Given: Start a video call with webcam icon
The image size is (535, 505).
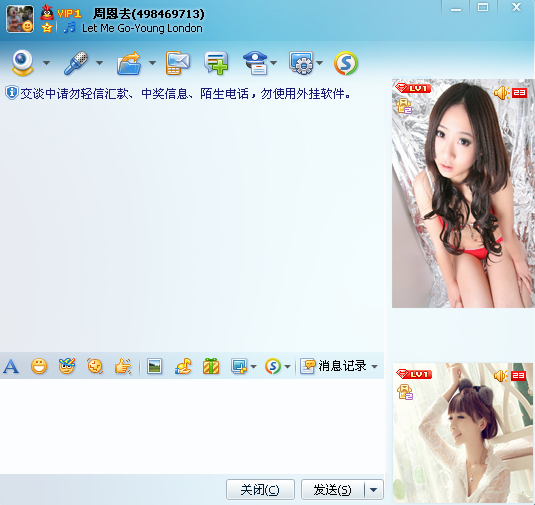Looking at the screenshot, I should pos(23,63).
